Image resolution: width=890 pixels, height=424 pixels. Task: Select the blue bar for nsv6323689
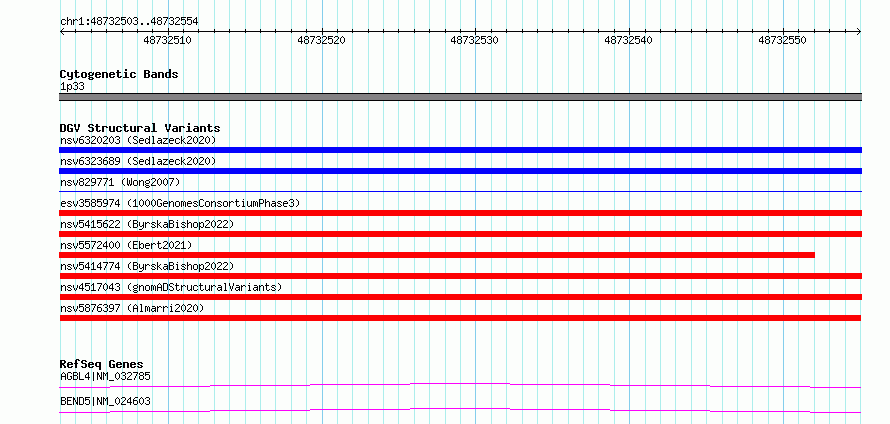(x=460, y=171)
